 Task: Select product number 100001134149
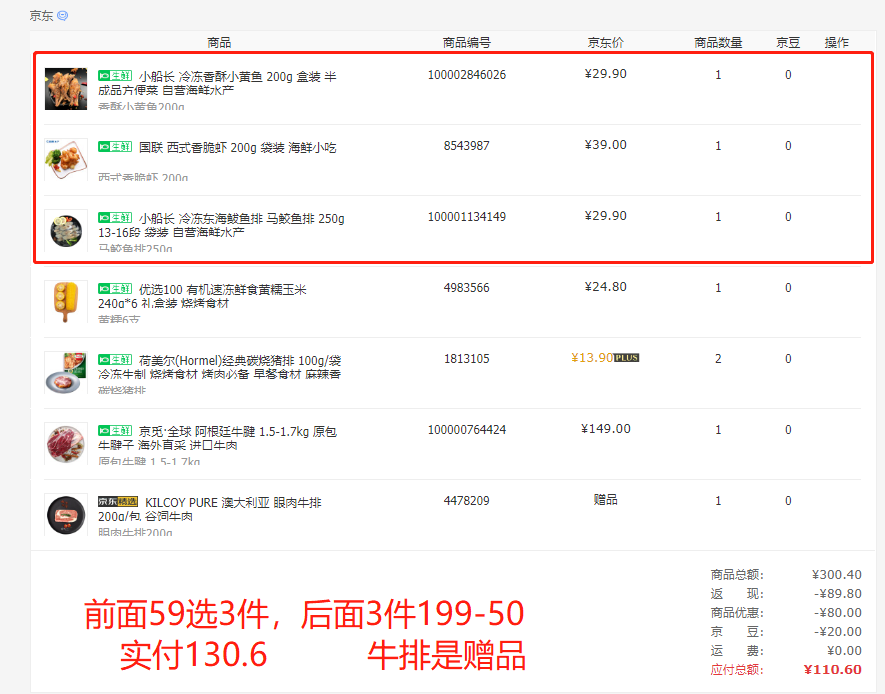click(467, 217)
